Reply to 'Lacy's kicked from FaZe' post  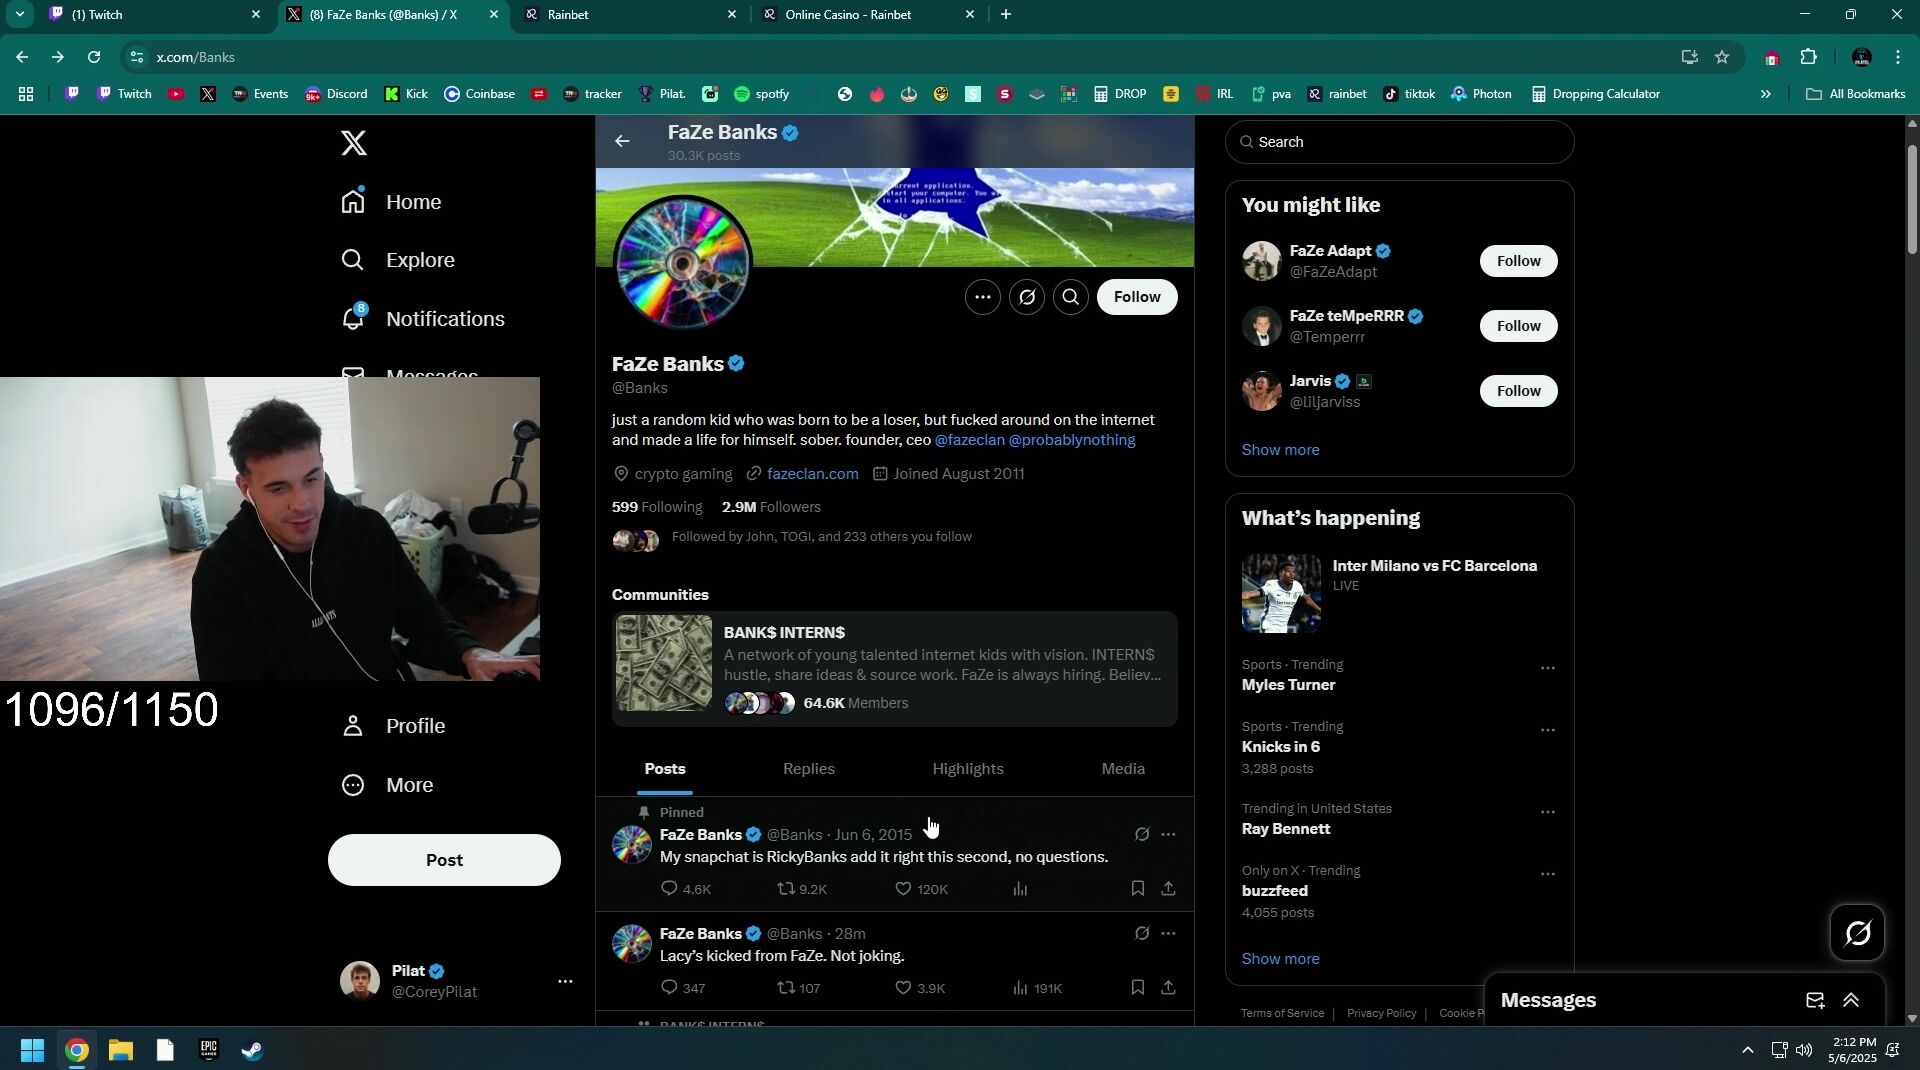pos(683,988)
